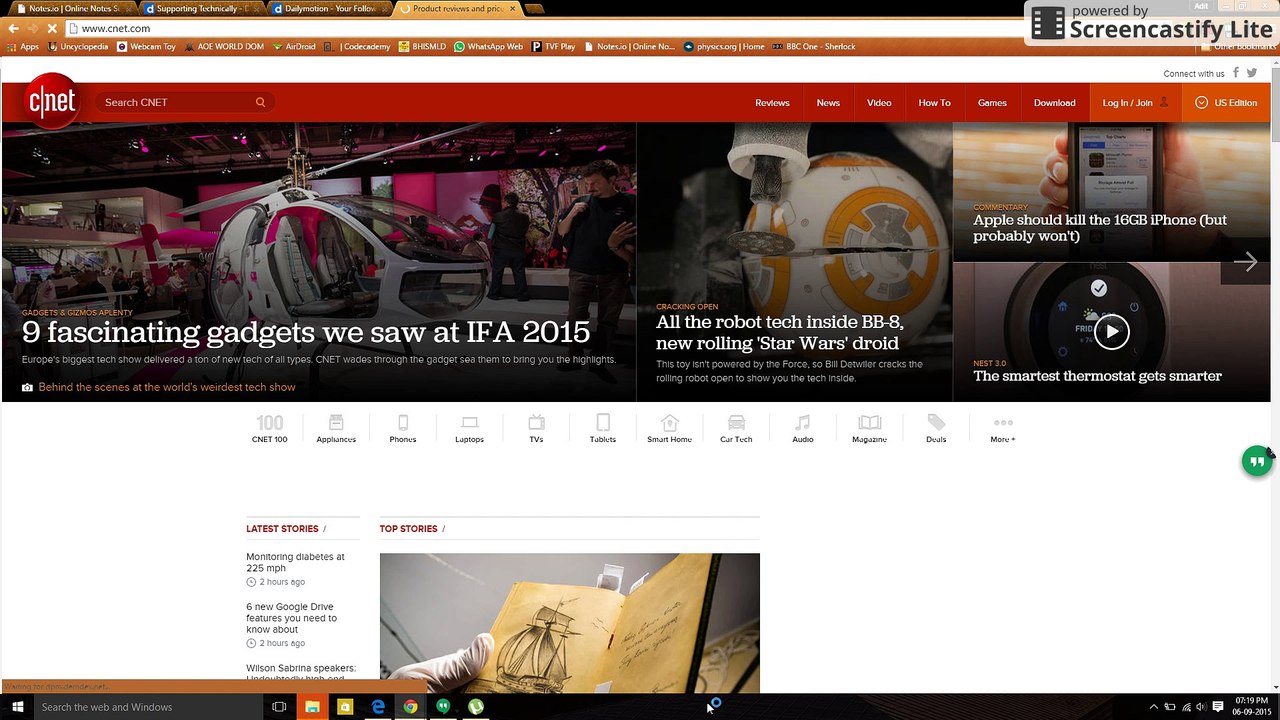Expand the US Edition selector
Image resolution: width=1280 pixels, height=720 pixels.
1226,102
